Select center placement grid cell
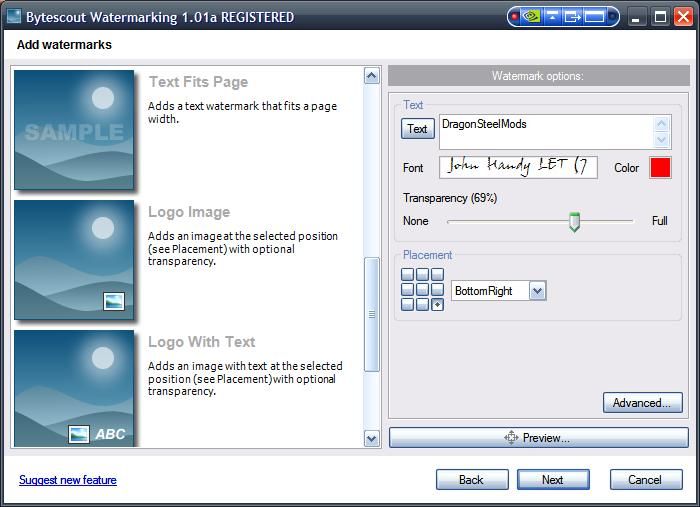The width and height of the screenshot is (700, 507). pos(422,290)
